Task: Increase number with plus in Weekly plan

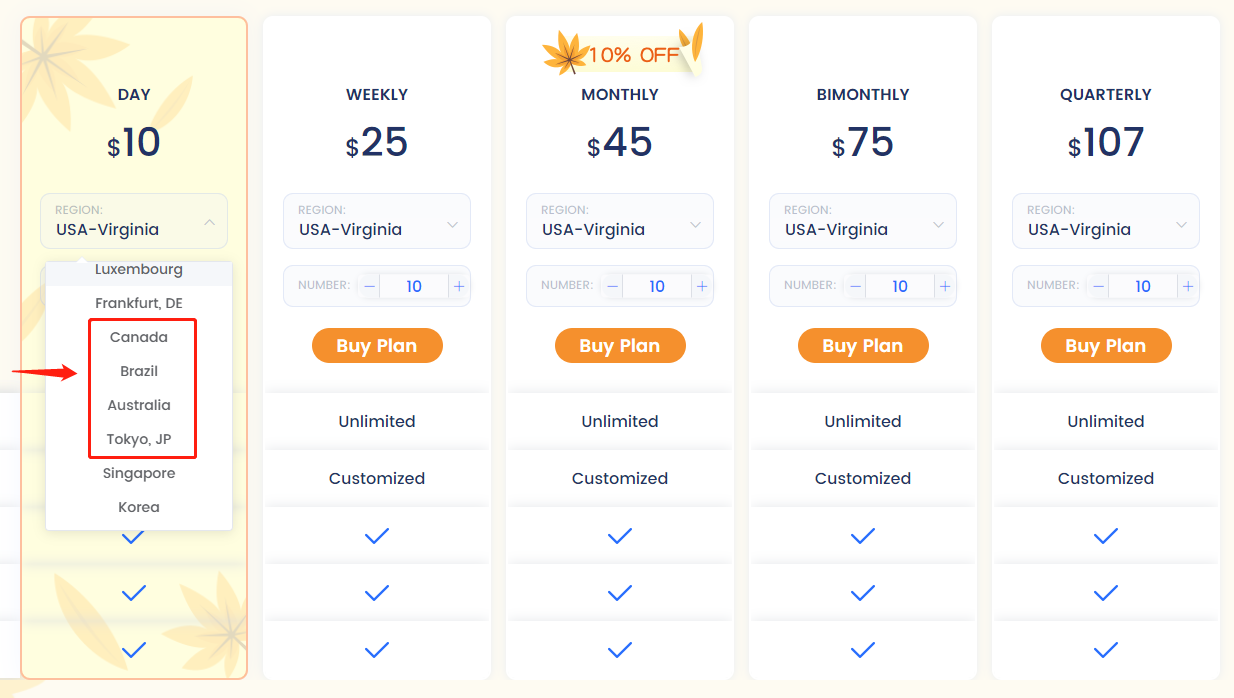Action: tap(459, 286)
